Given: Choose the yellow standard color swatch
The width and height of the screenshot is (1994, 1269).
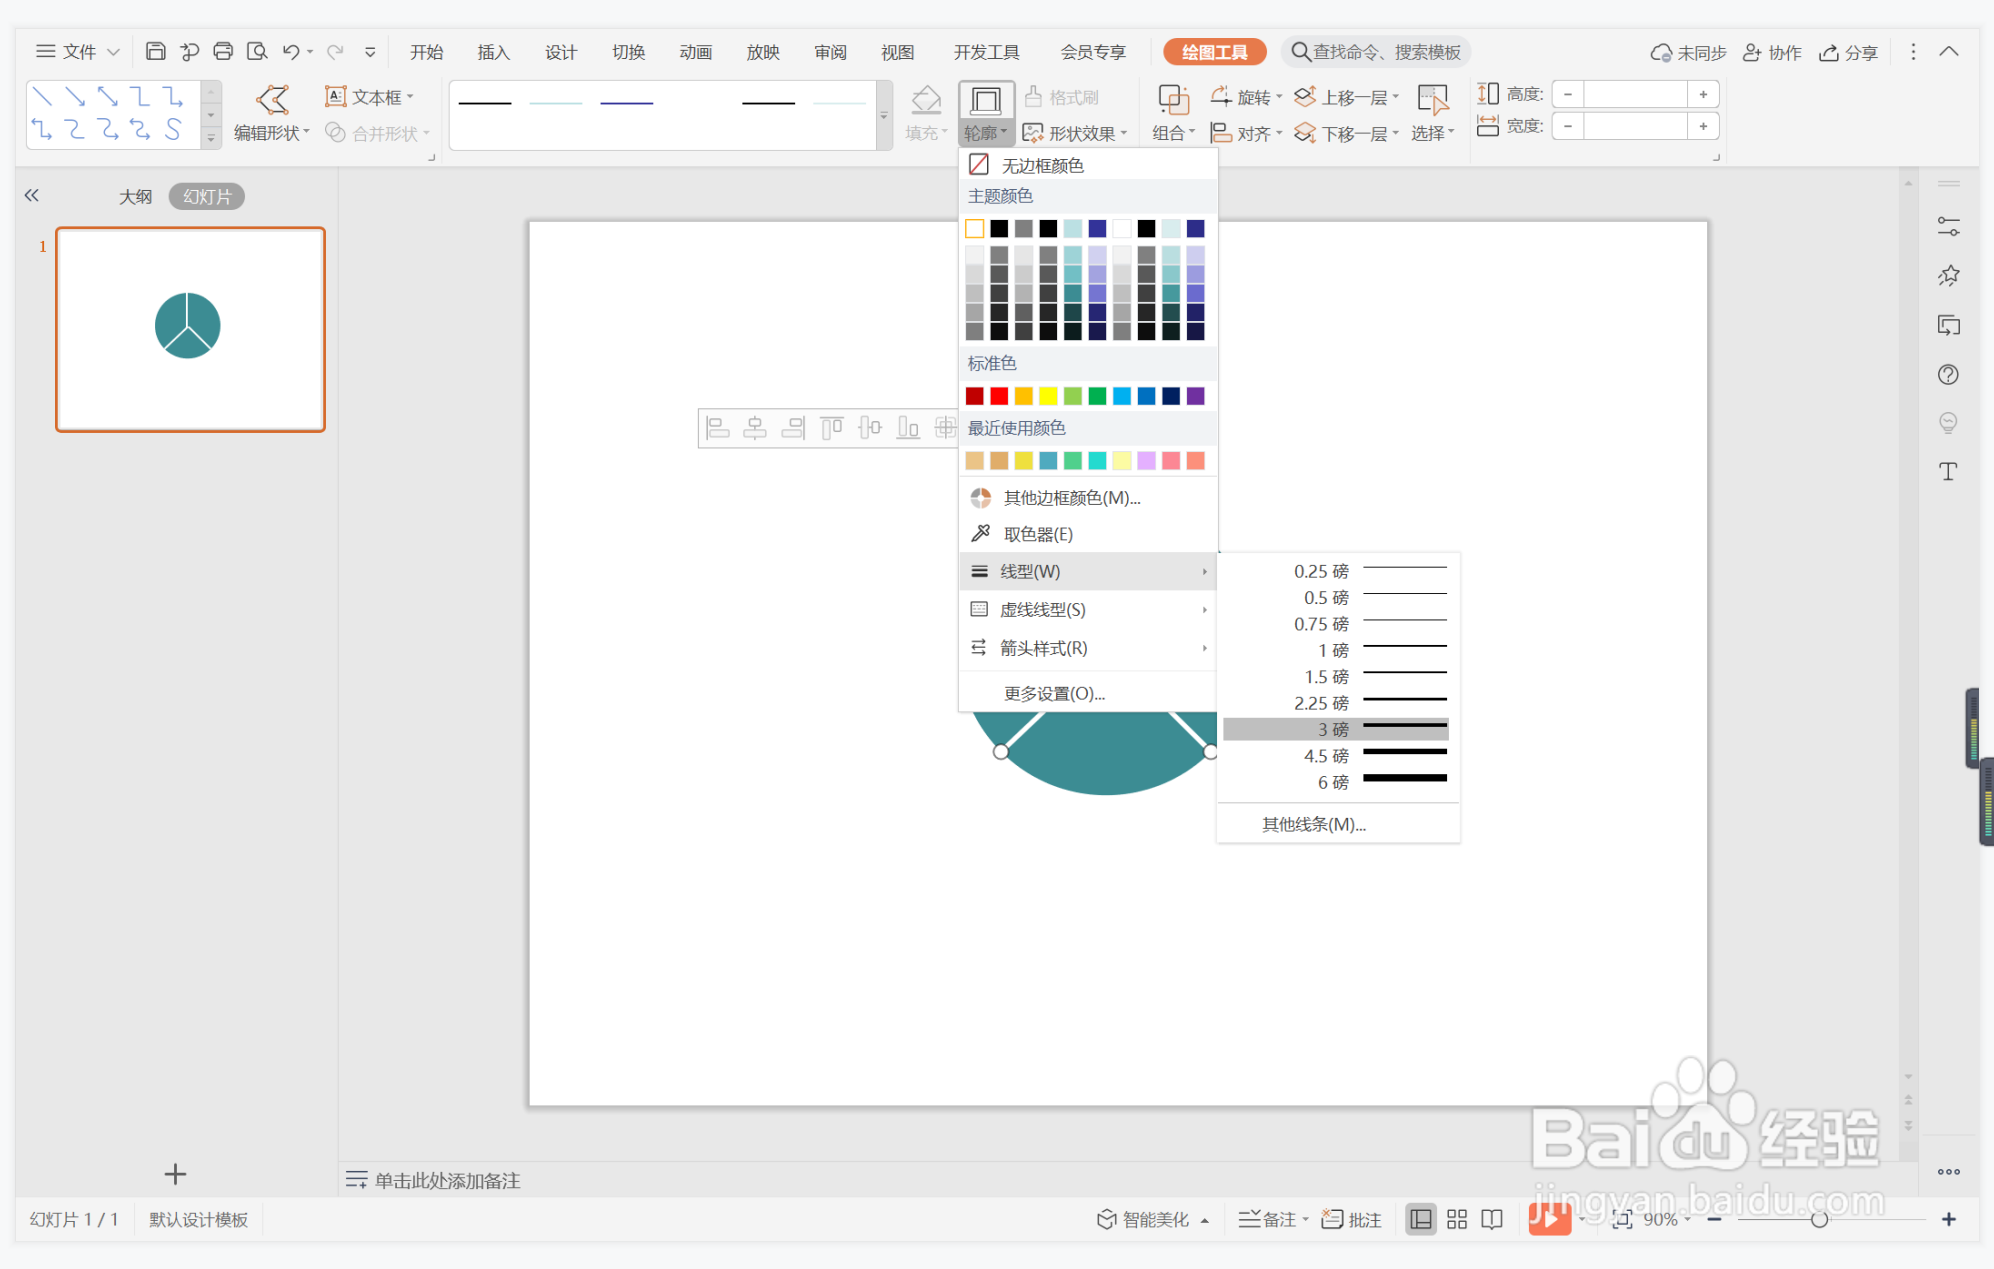Looking at the screenshot, I should [1048, 396].
